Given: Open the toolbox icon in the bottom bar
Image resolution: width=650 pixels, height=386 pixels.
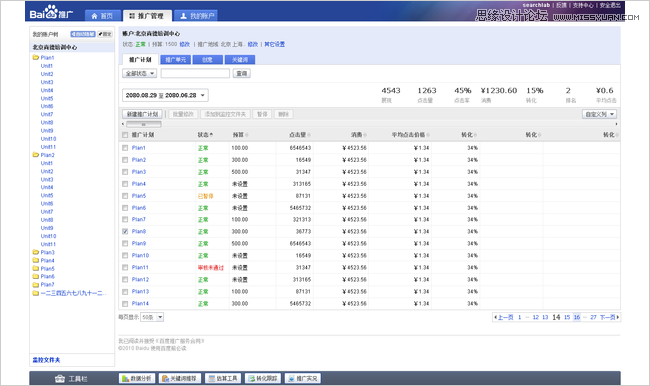Looking at the screenshot, I should point(60,379).
